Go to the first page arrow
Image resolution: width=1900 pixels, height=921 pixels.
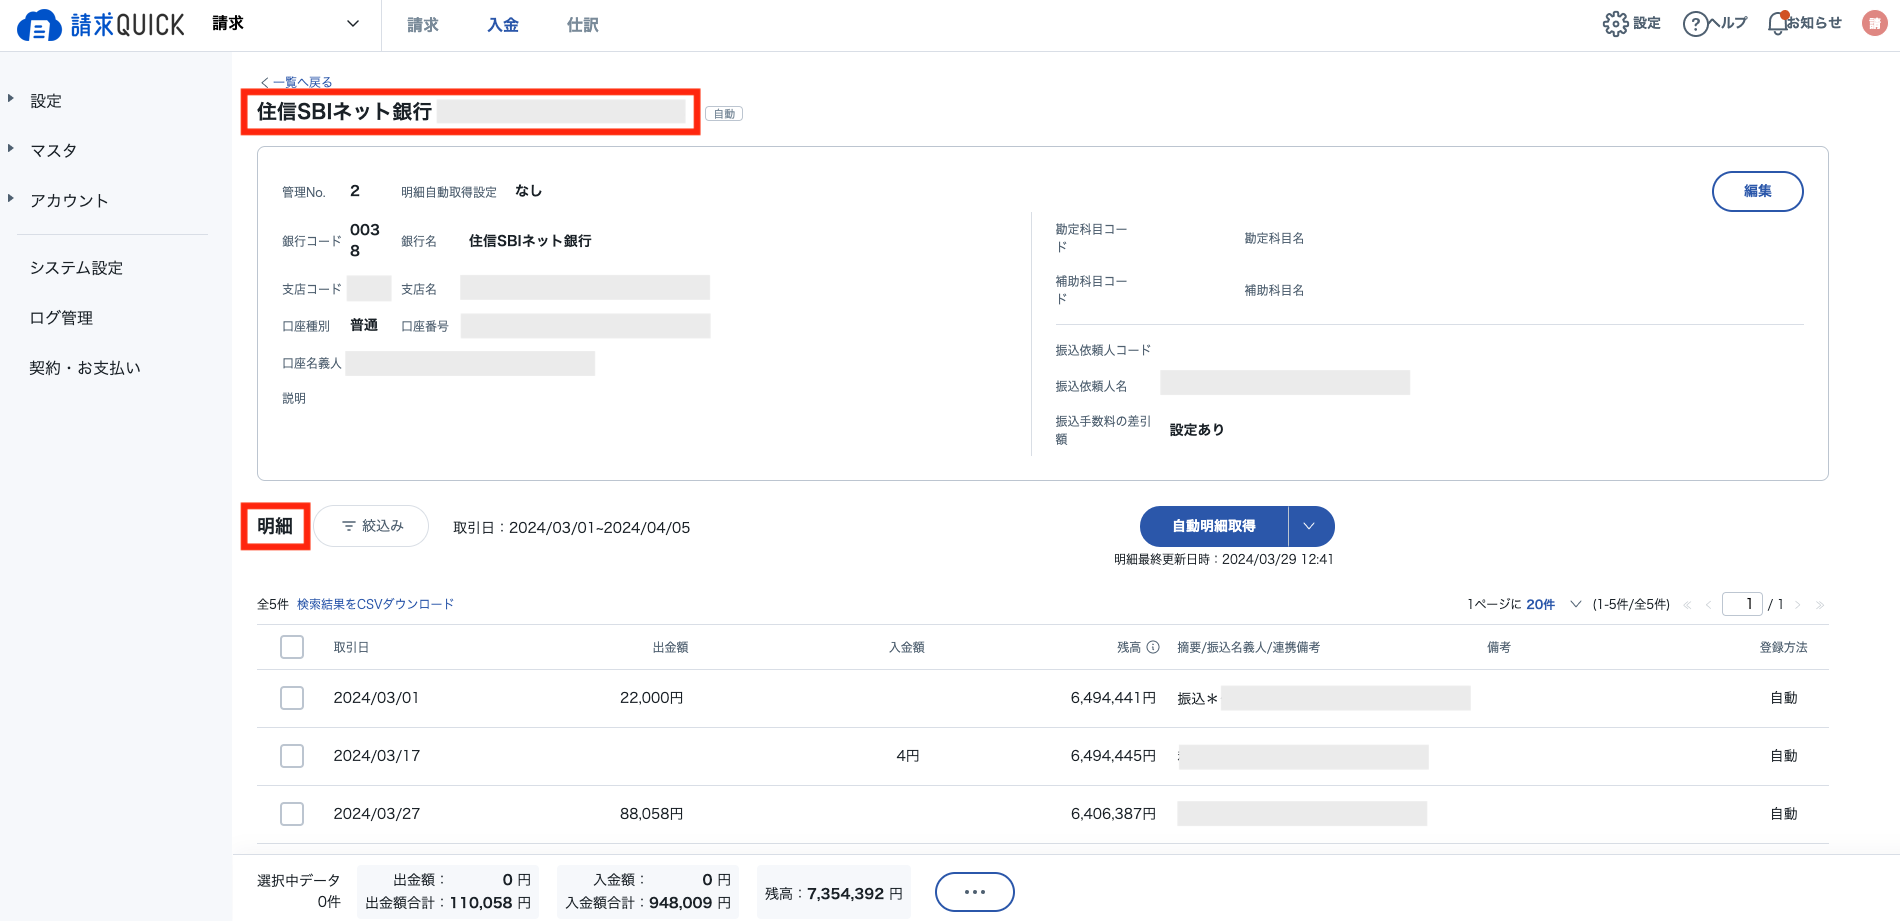(x=1687, y=605)
